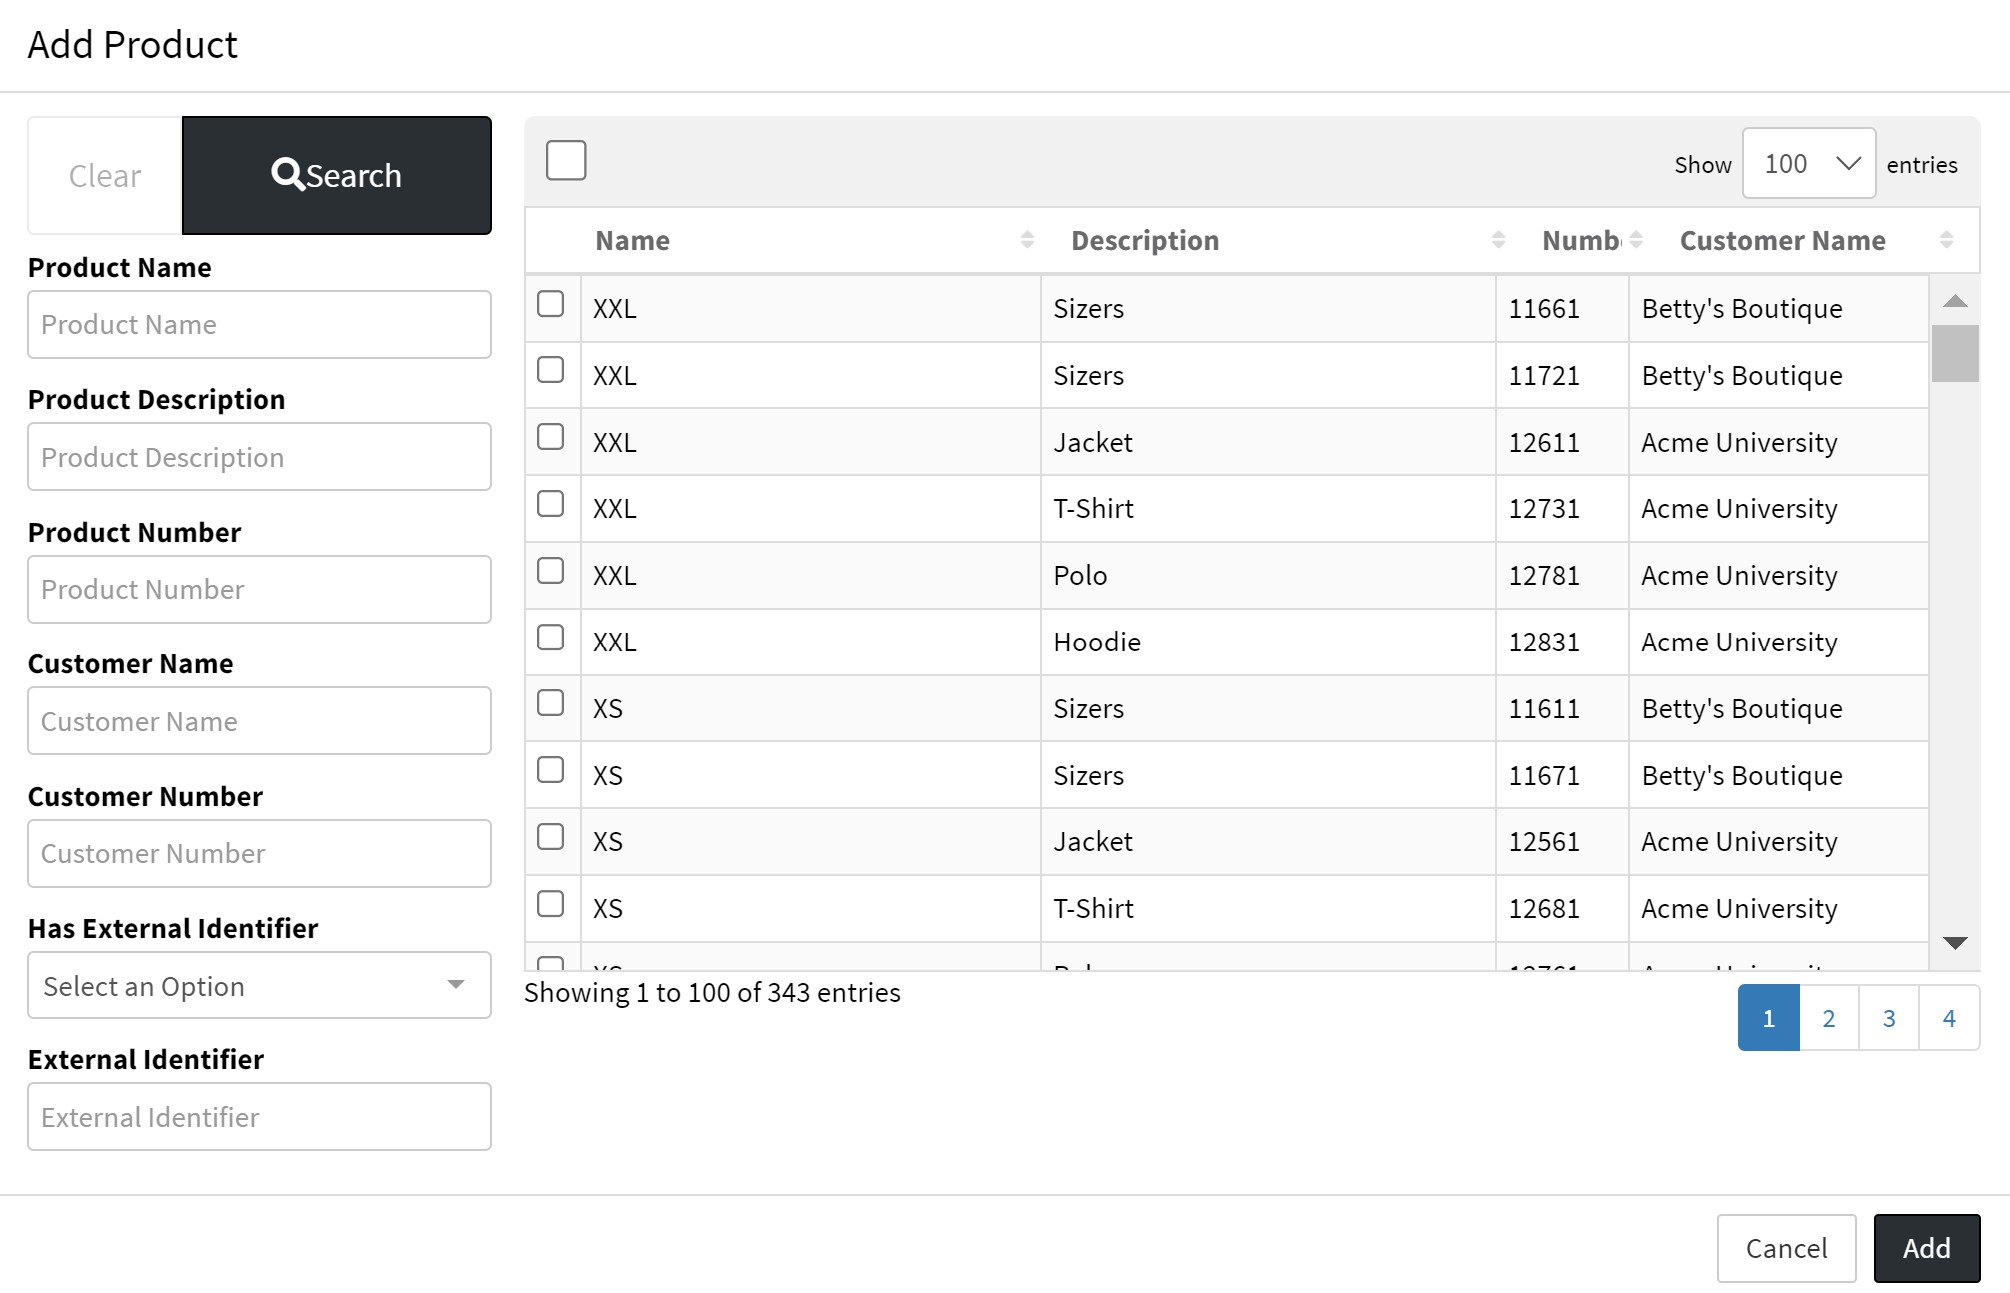Viewport: 2010px width, 1293px height.
Task: Click the Description column sort icon
Action: pyautogui.click(x=1498, y=240)
